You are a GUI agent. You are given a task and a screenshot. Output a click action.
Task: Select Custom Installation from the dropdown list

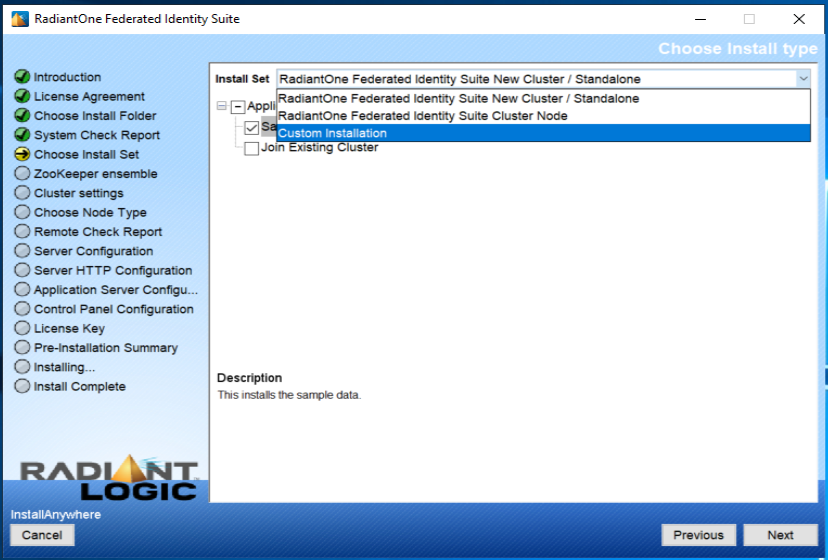(x=543, y=133)
